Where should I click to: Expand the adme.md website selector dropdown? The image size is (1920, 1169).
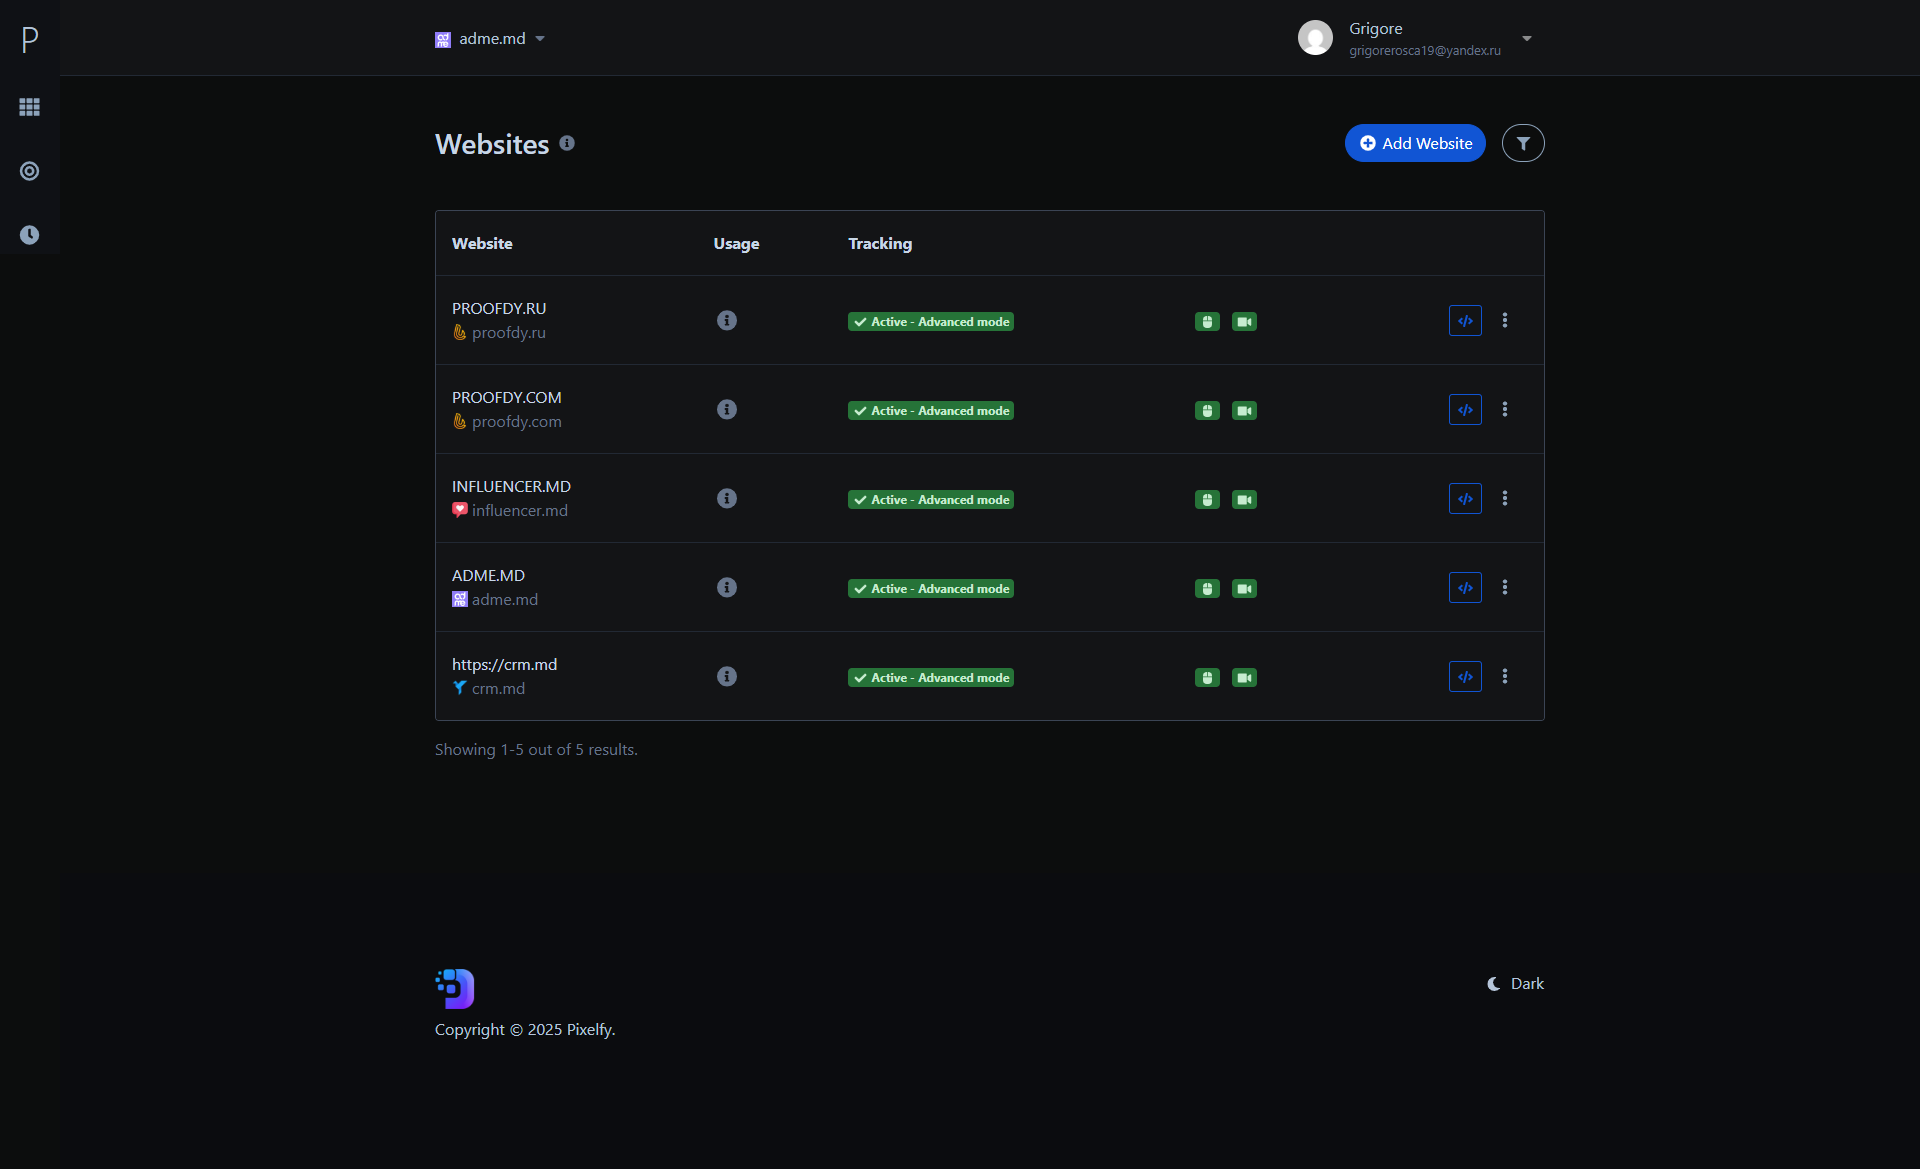click(x=490, y=39)
